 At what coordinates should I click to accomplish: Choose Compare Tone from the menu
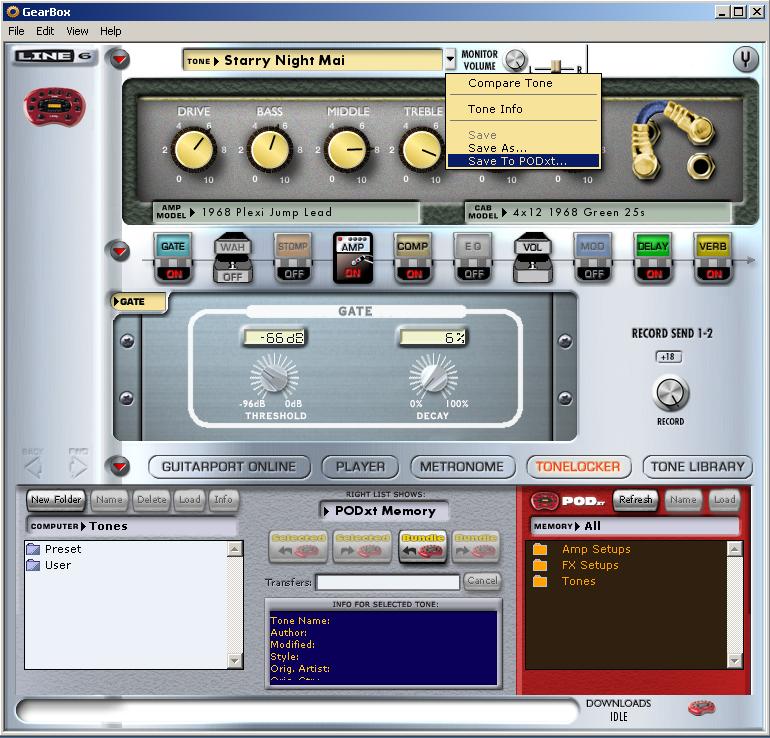(x=523, y=83)
